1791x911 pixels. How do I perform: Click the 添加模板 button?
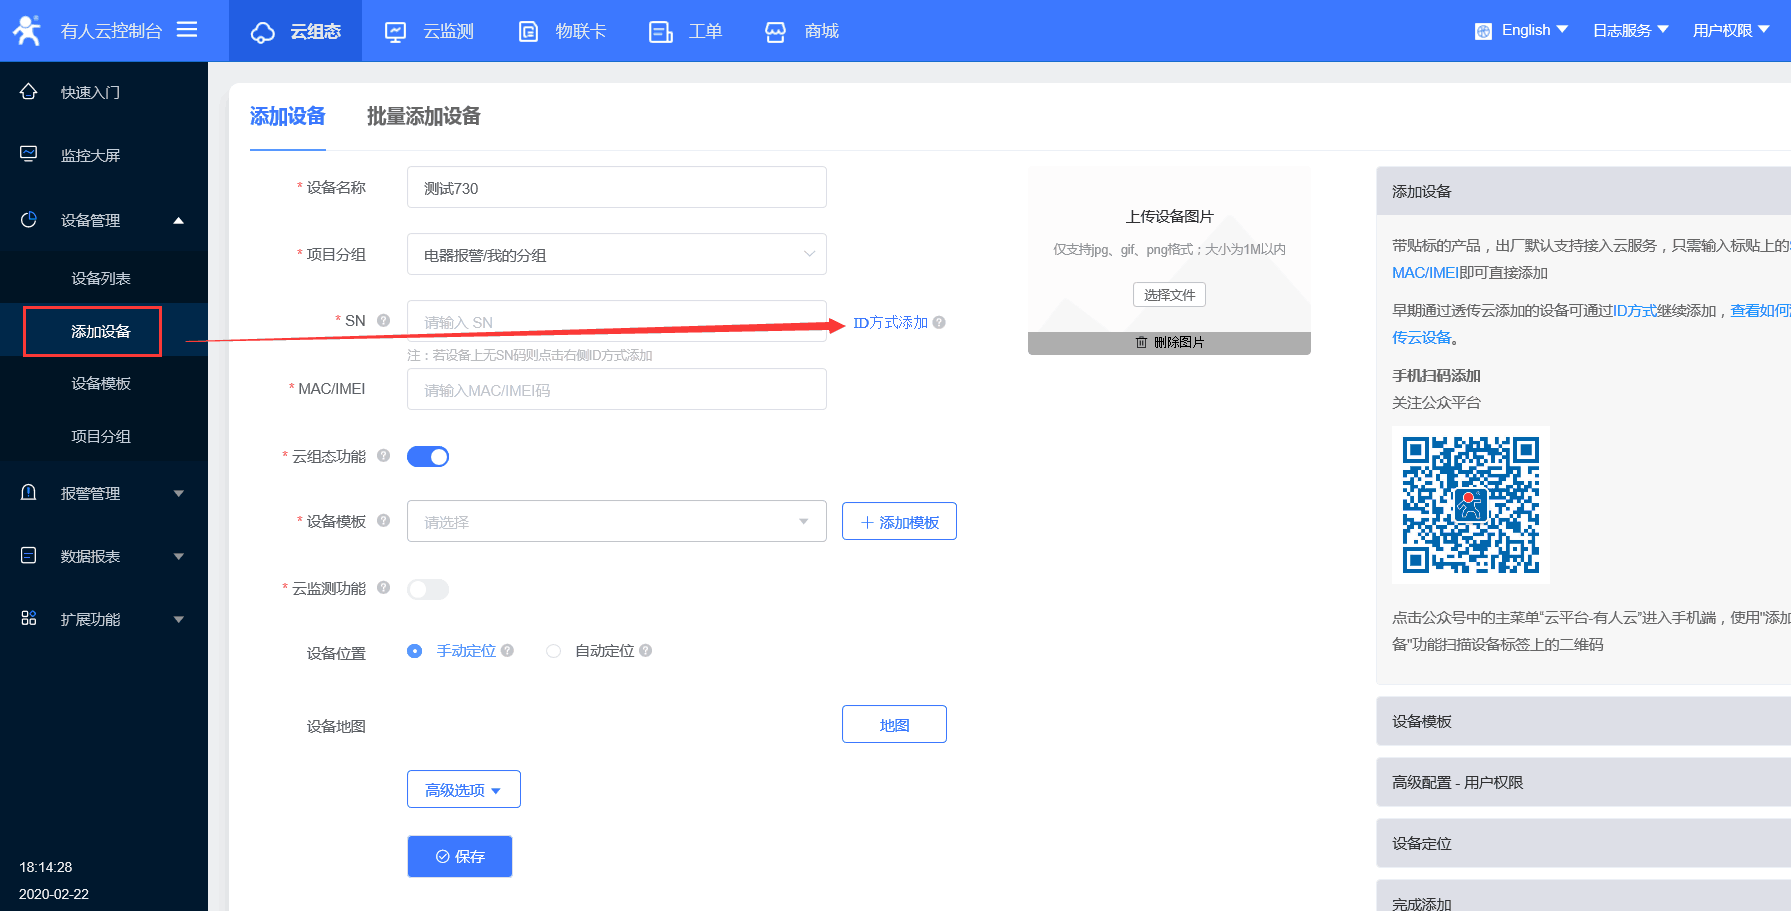[x=899, y=522]
